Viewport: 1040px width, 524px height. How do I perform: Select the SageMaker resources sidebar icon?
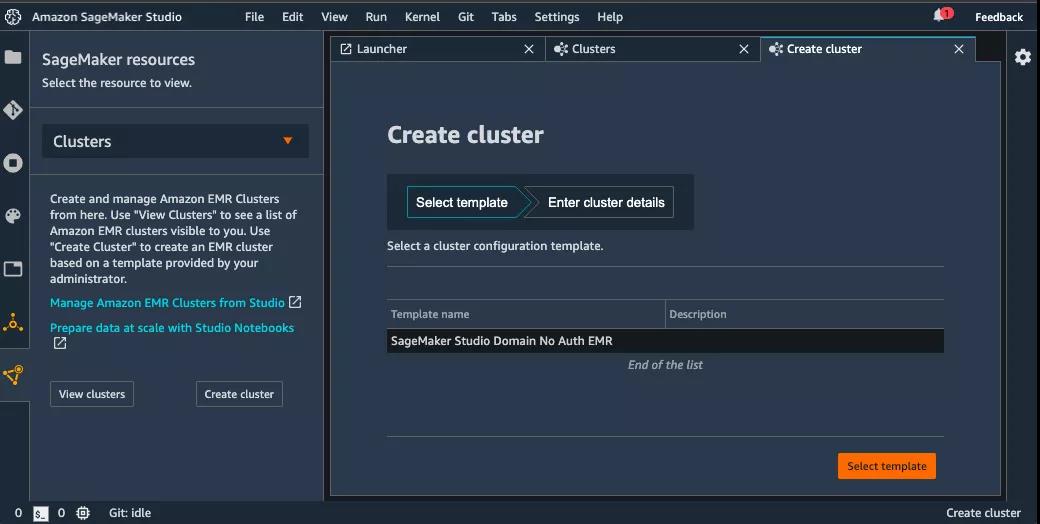(13, 375)
